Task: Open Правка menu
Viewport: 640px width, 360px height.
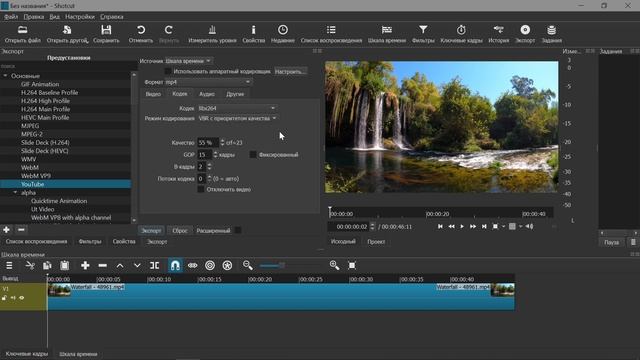Action: 33,17
